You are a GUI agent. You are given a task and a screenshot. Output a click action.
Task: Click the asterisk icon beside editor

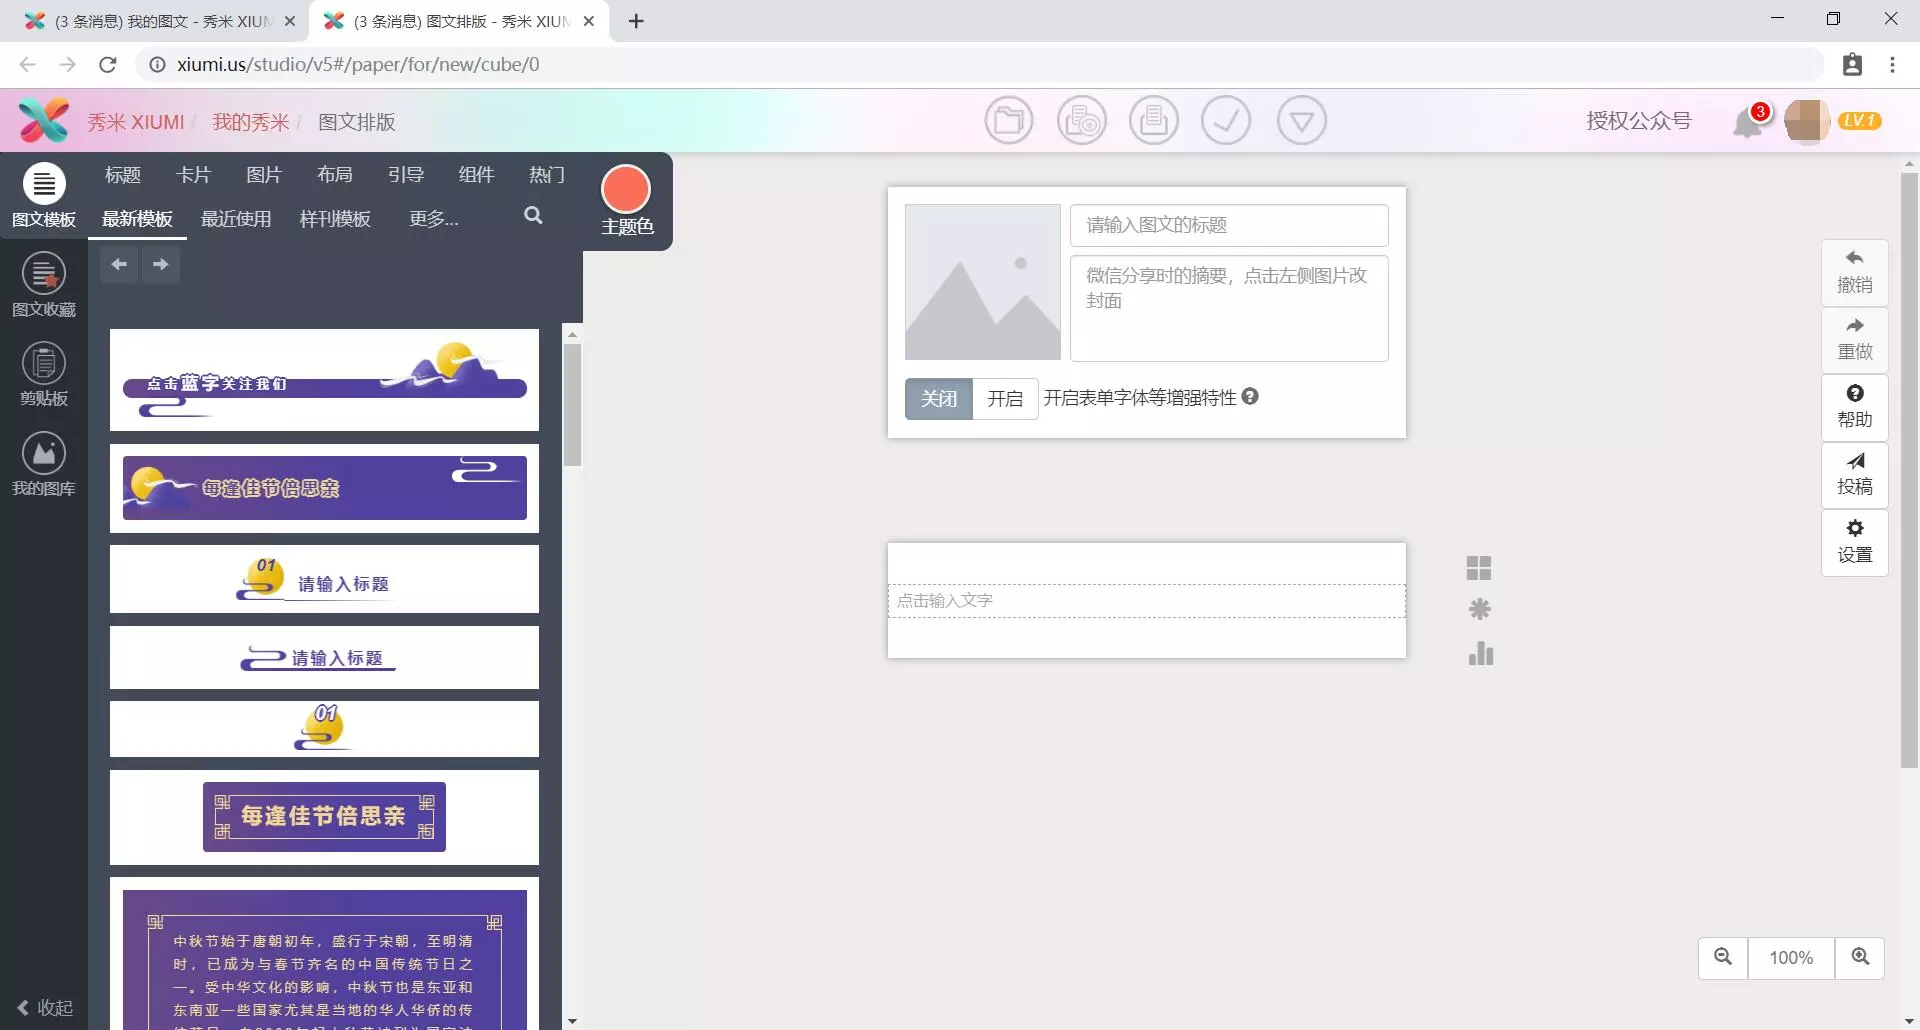click(x=1480, y=609)
